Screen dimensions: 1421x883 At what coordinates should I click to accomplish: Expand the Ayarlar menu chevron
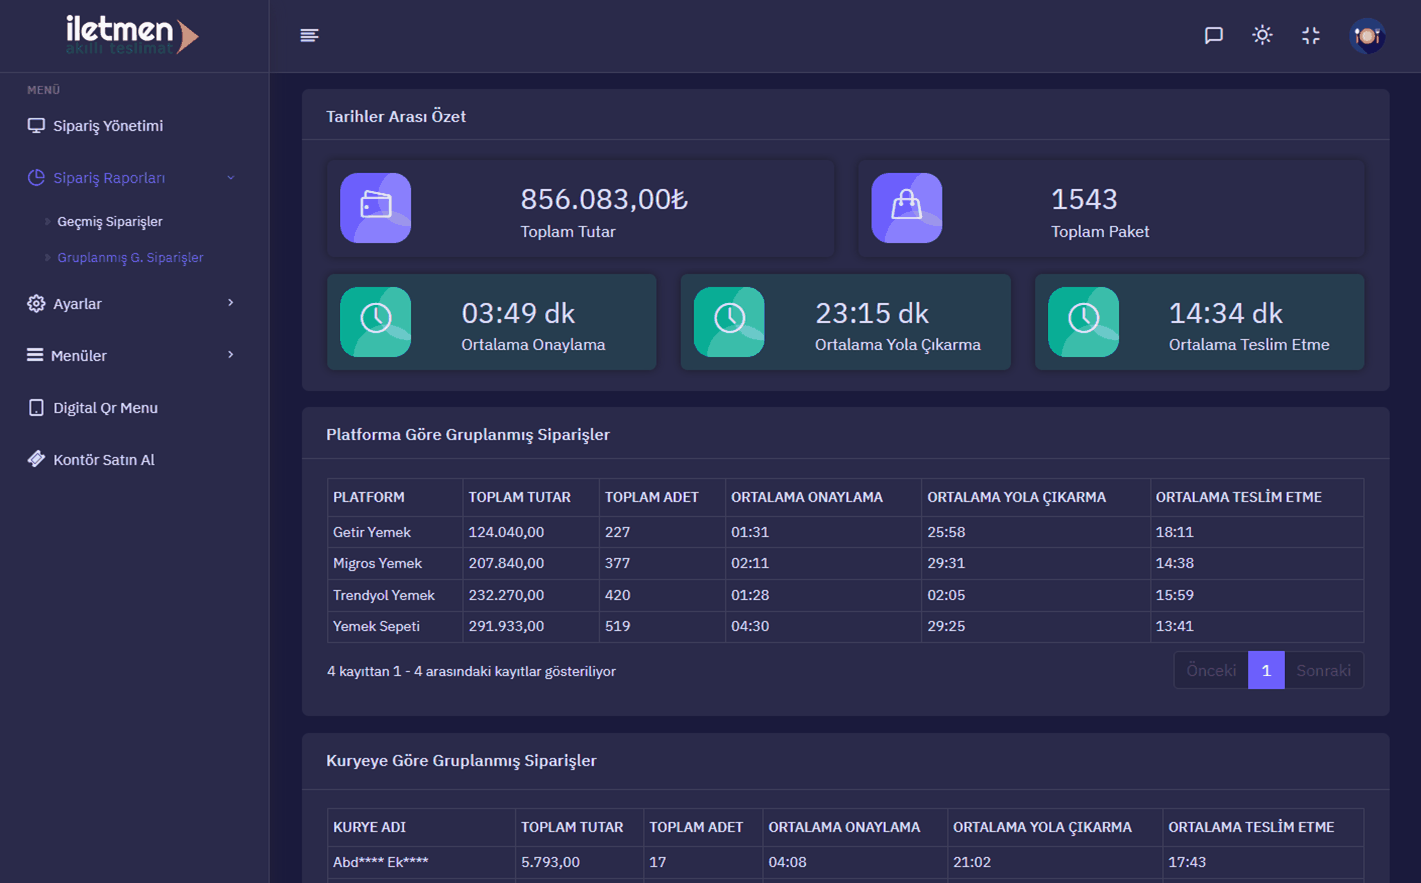click(x=231, y=303)
